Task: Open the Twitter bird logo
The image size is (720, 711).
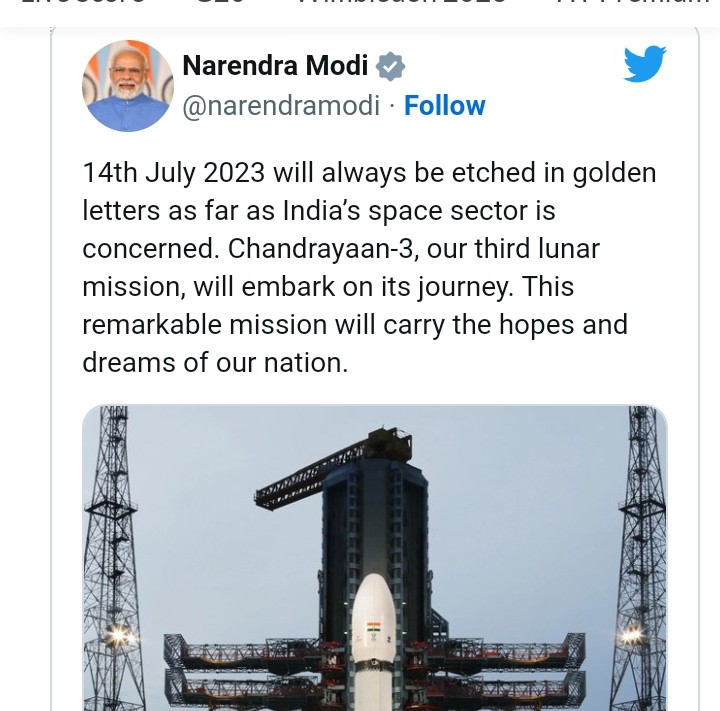Action: coord(645,64)
